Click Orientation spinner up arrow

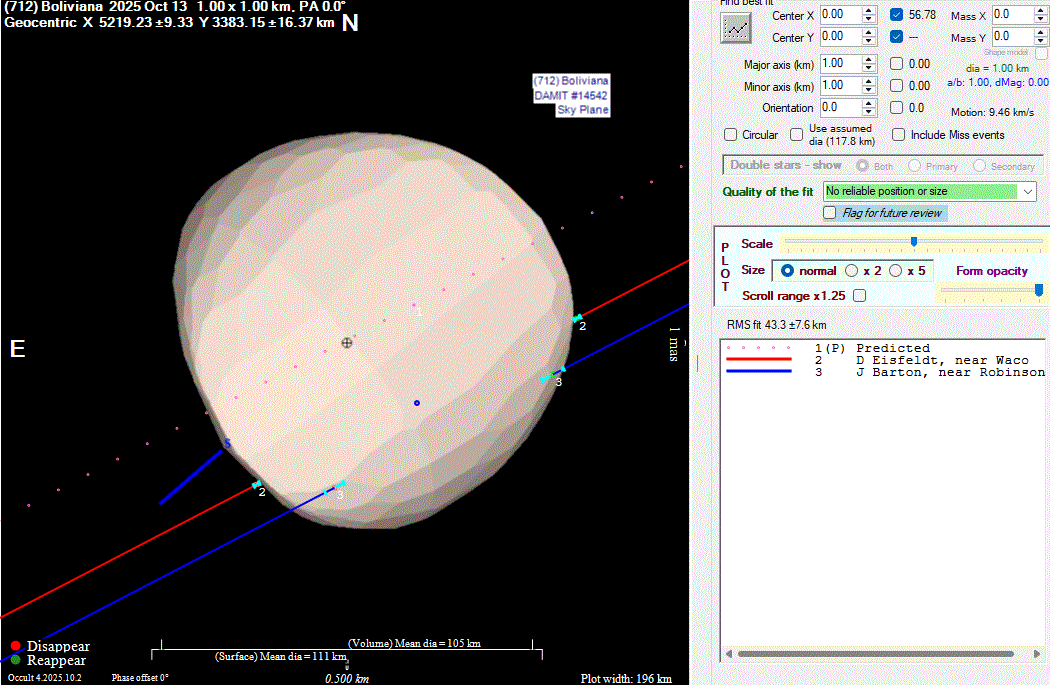[x=868, y=103]
